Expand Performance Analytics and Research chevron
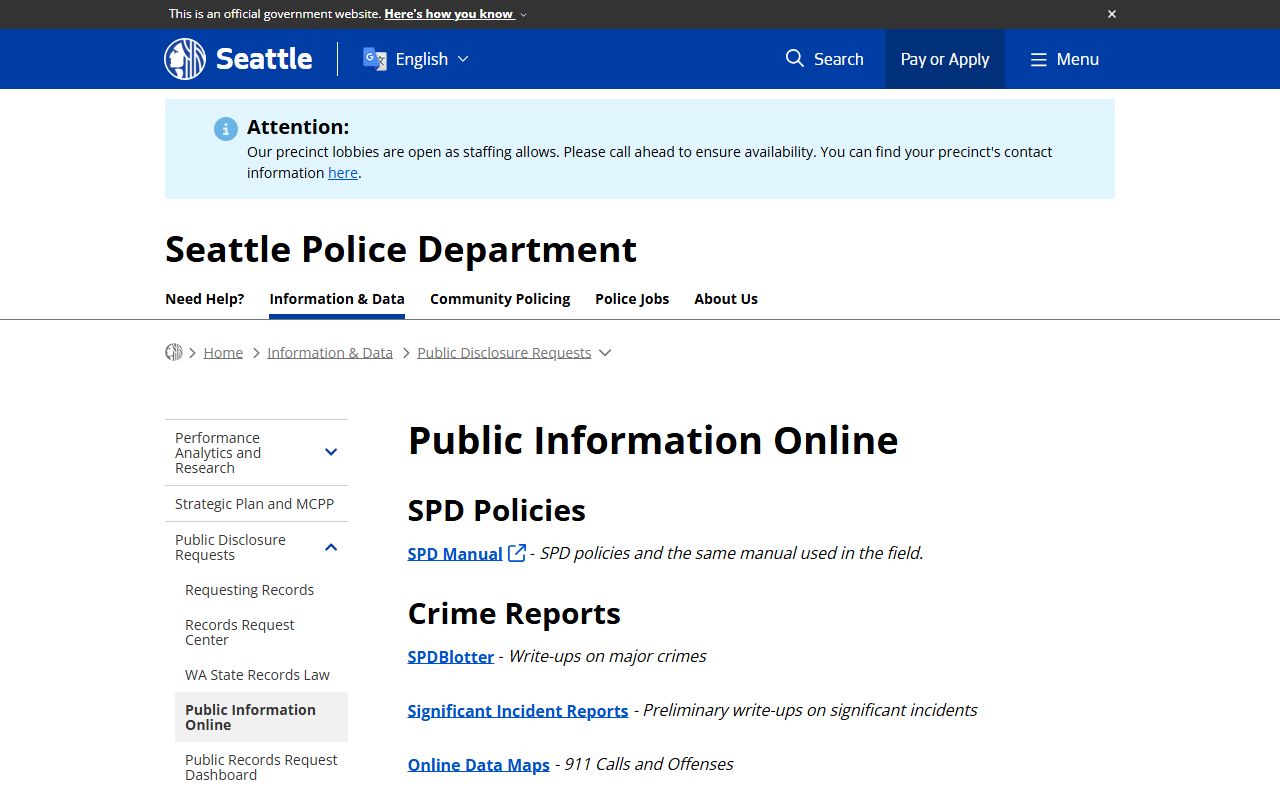The height and width of the screenshot is (800, 1280). click(331, 452)
